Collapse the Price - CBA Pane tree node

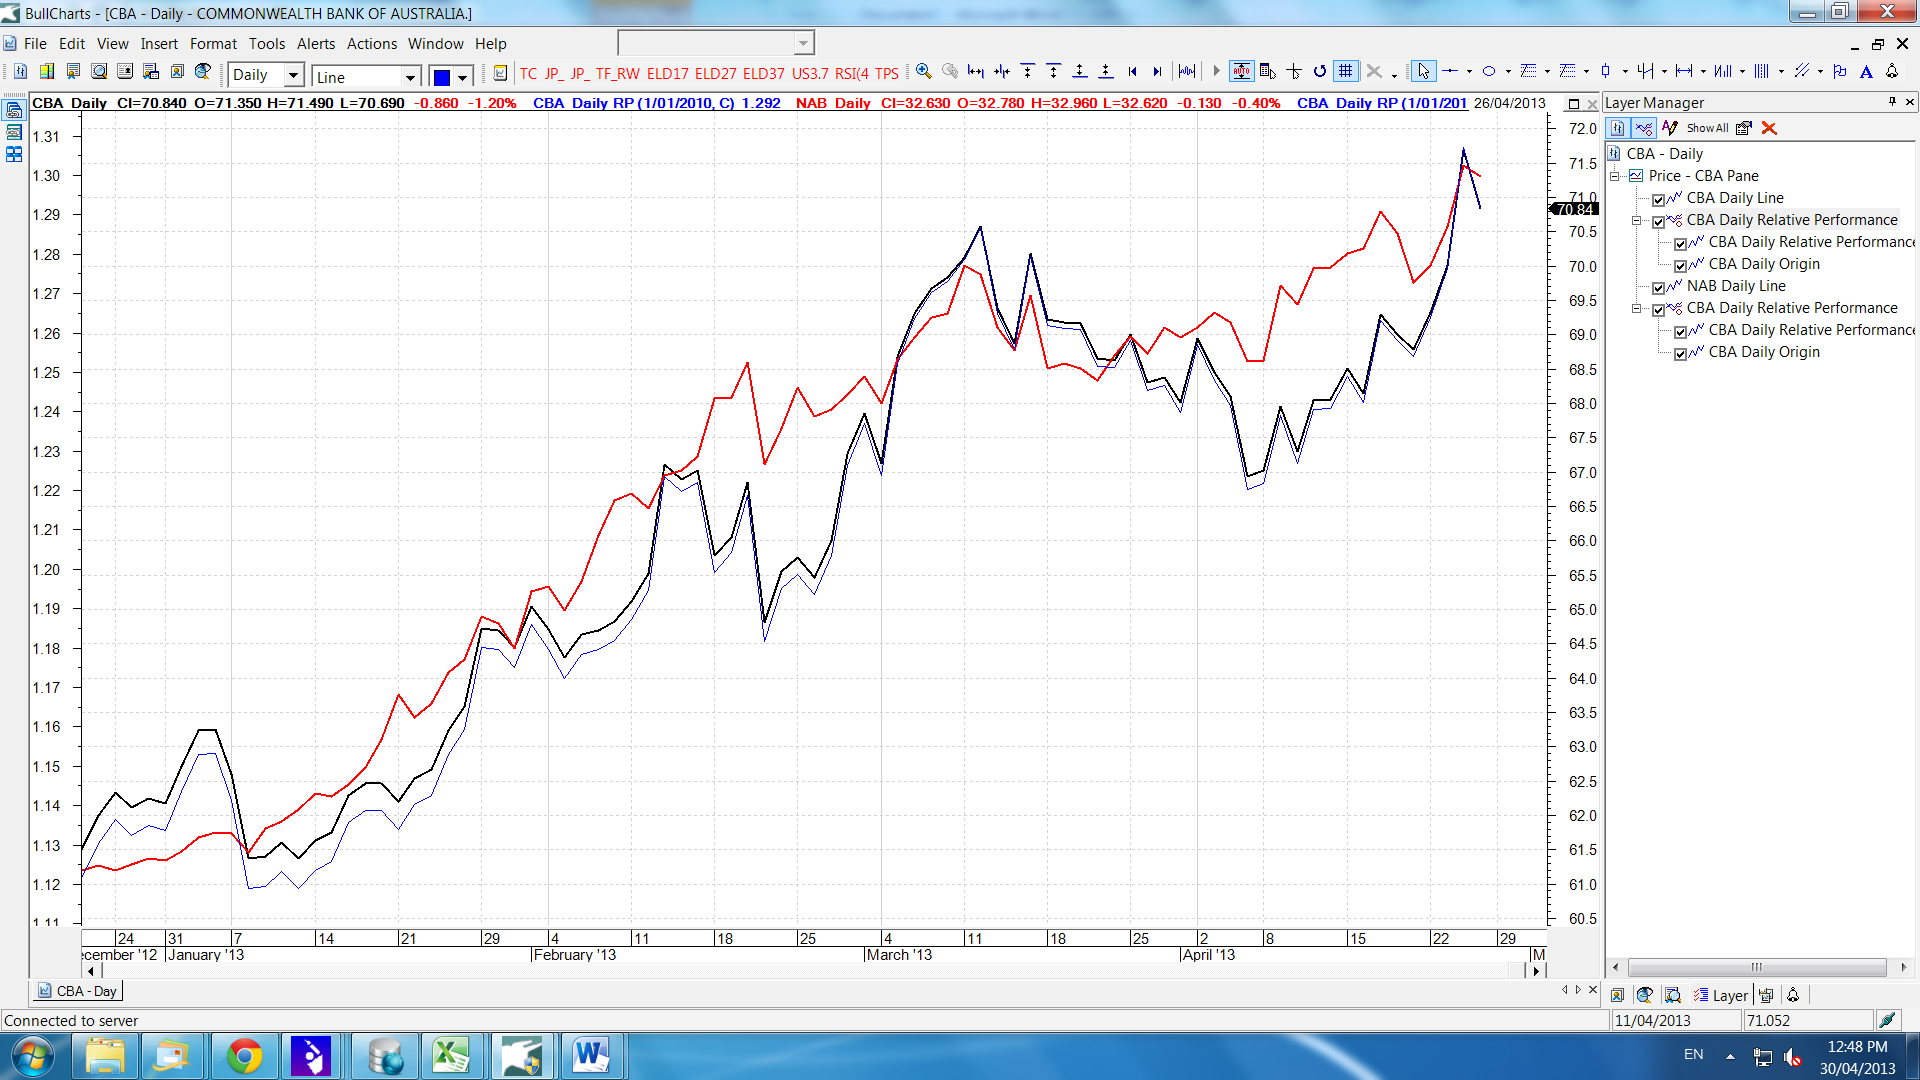pos(1614,176)
